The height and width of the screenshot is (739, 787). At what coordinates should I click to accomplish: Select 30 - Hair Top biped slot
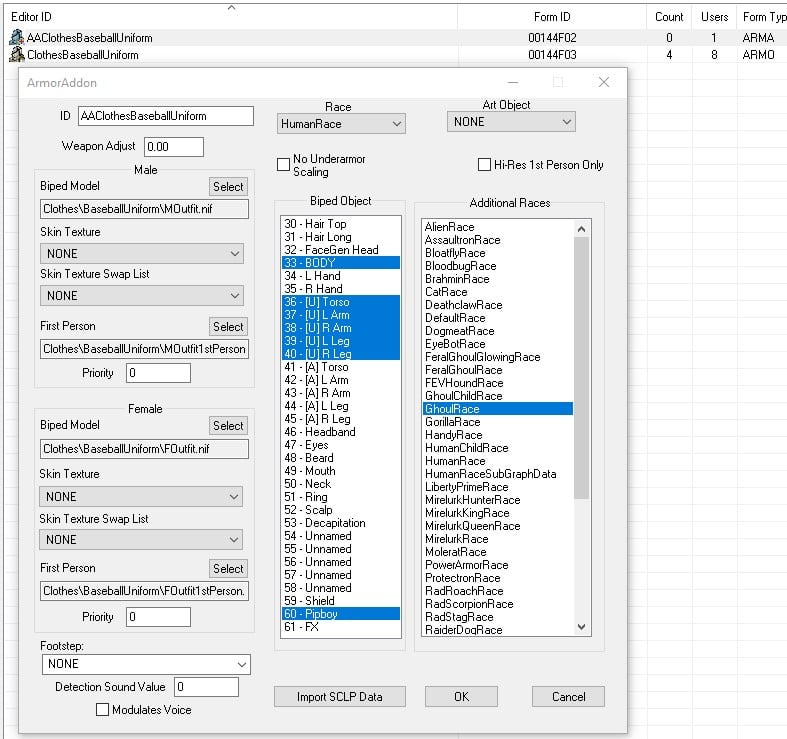[341, 223]
